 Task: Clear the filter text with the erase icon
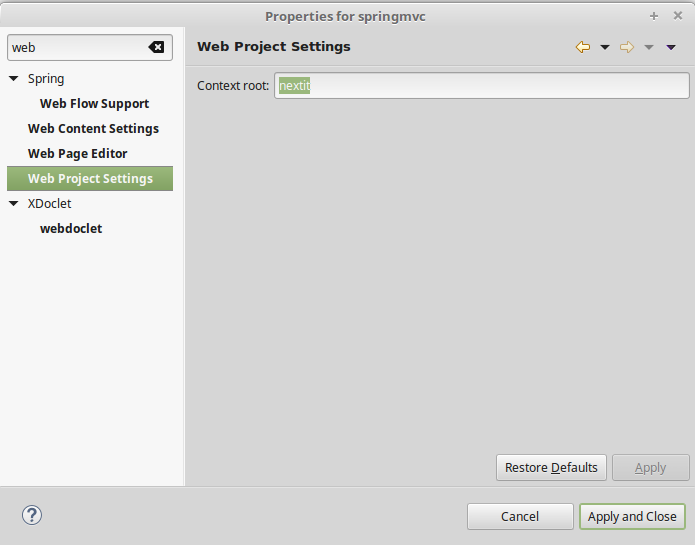pos(156,47)
